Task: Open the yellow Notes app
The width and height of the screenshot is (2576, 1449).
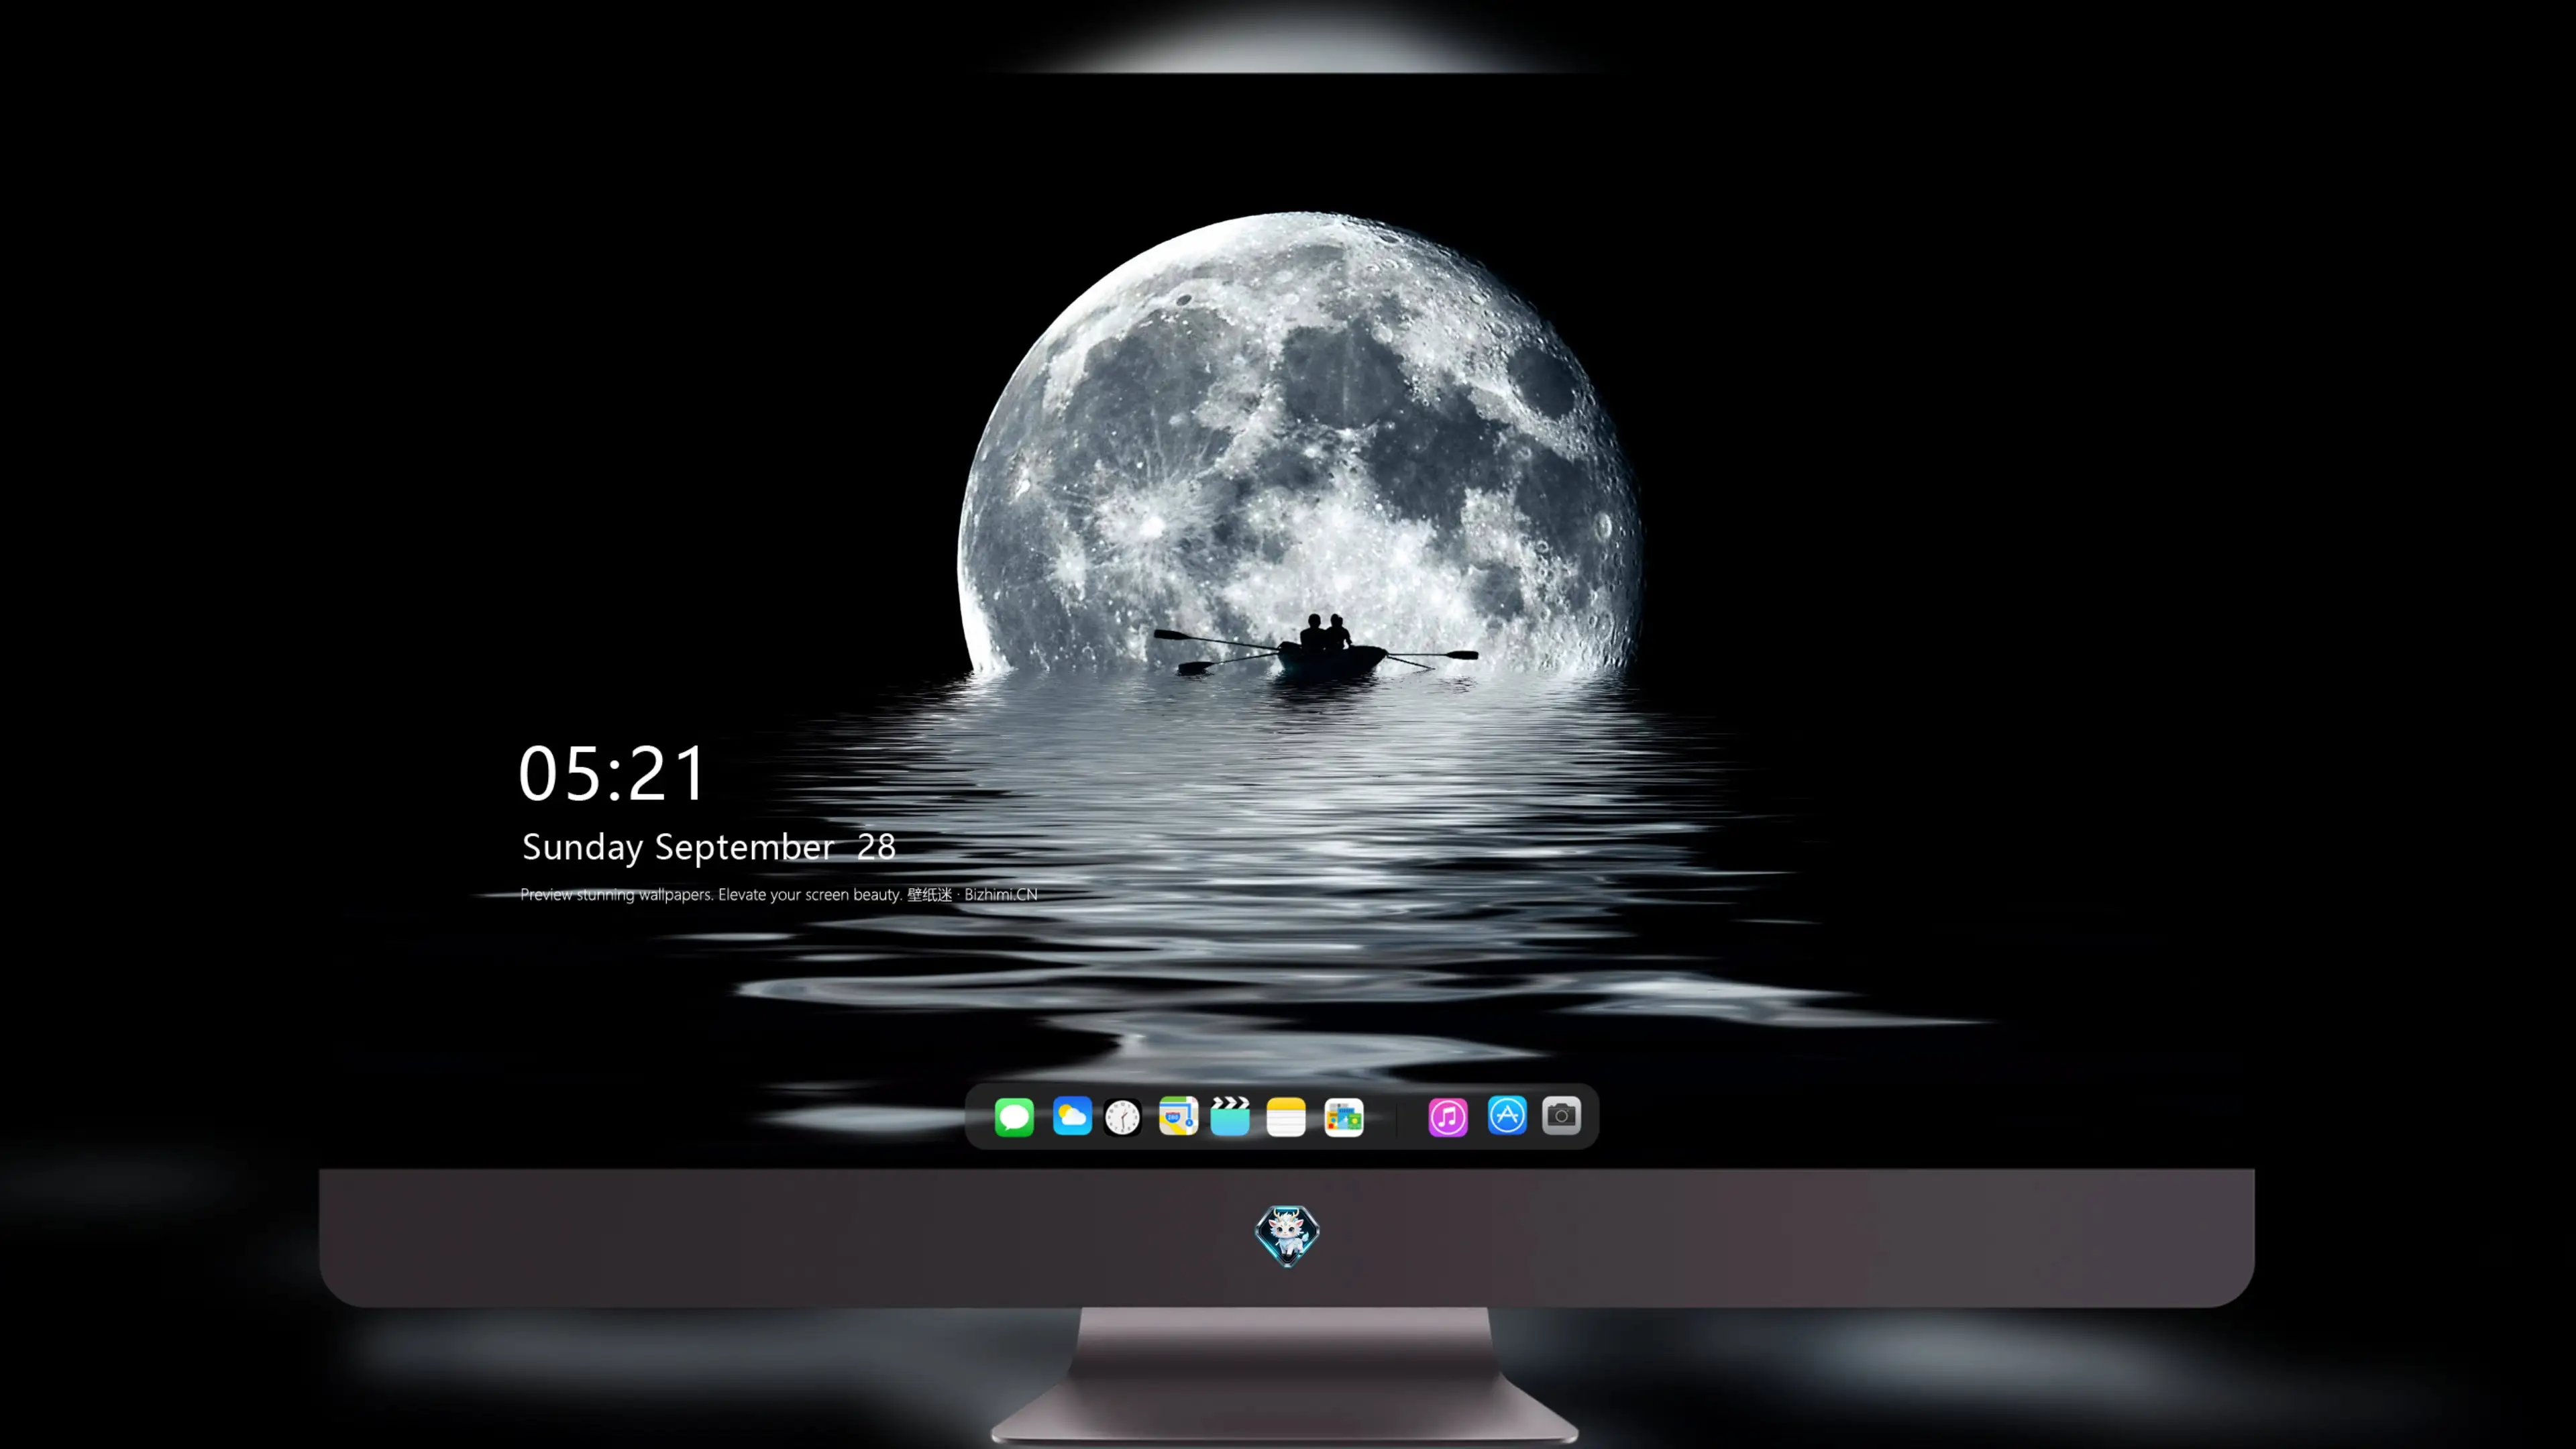Action: 1286,1116
